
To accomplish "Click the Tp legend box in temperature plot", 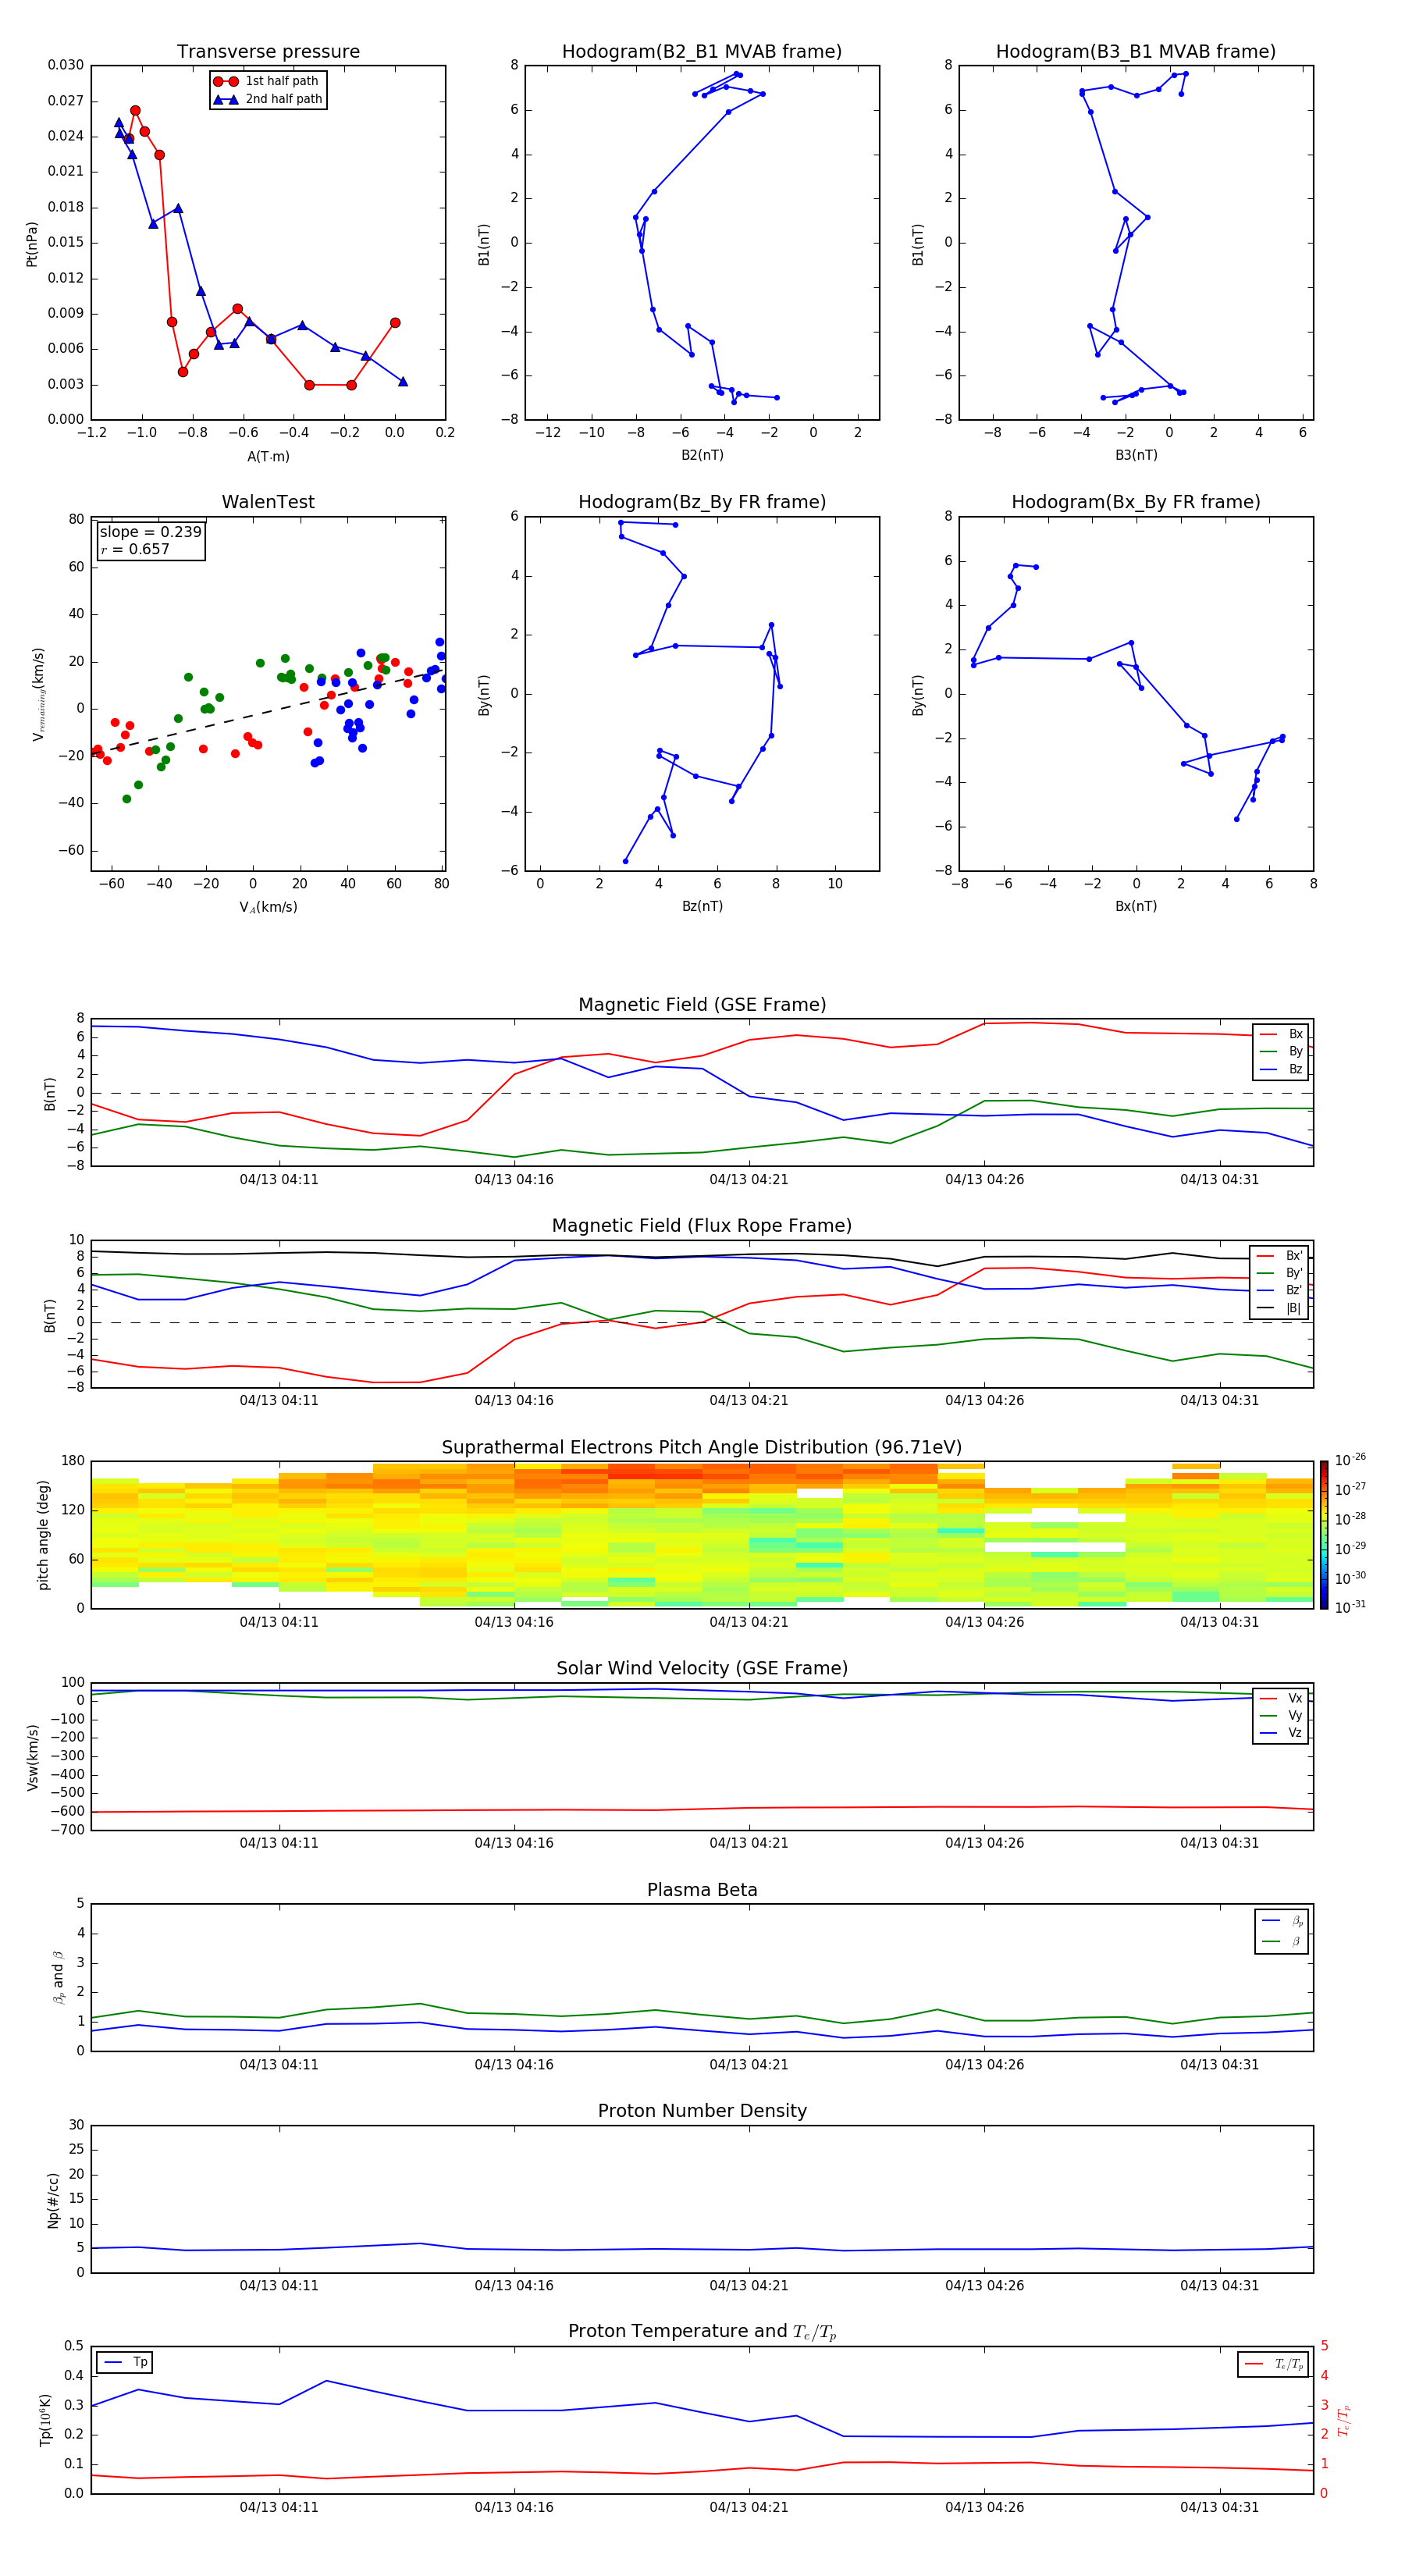I will [x=124, y=2362].
